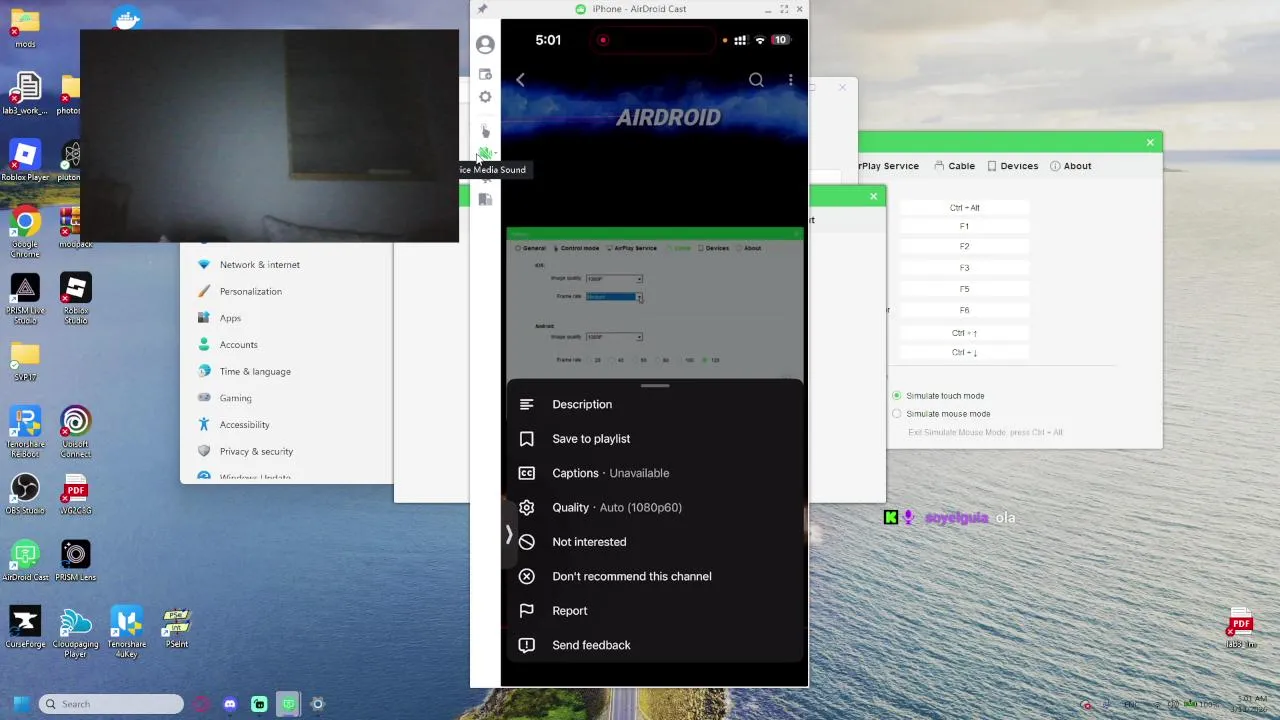The image size is (1280, 720).
Task: Open the AirPlay Service tab
Action: point(888,166)
